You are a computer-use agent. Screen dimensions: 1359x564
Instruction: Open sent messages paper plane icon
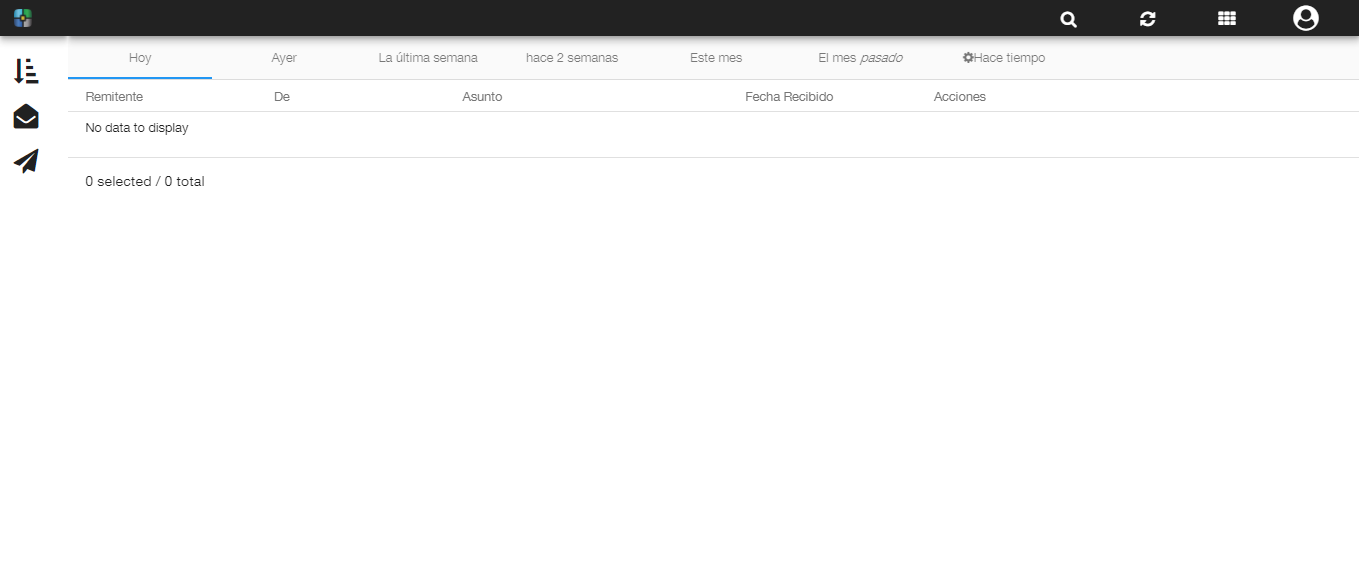[26, 161]
